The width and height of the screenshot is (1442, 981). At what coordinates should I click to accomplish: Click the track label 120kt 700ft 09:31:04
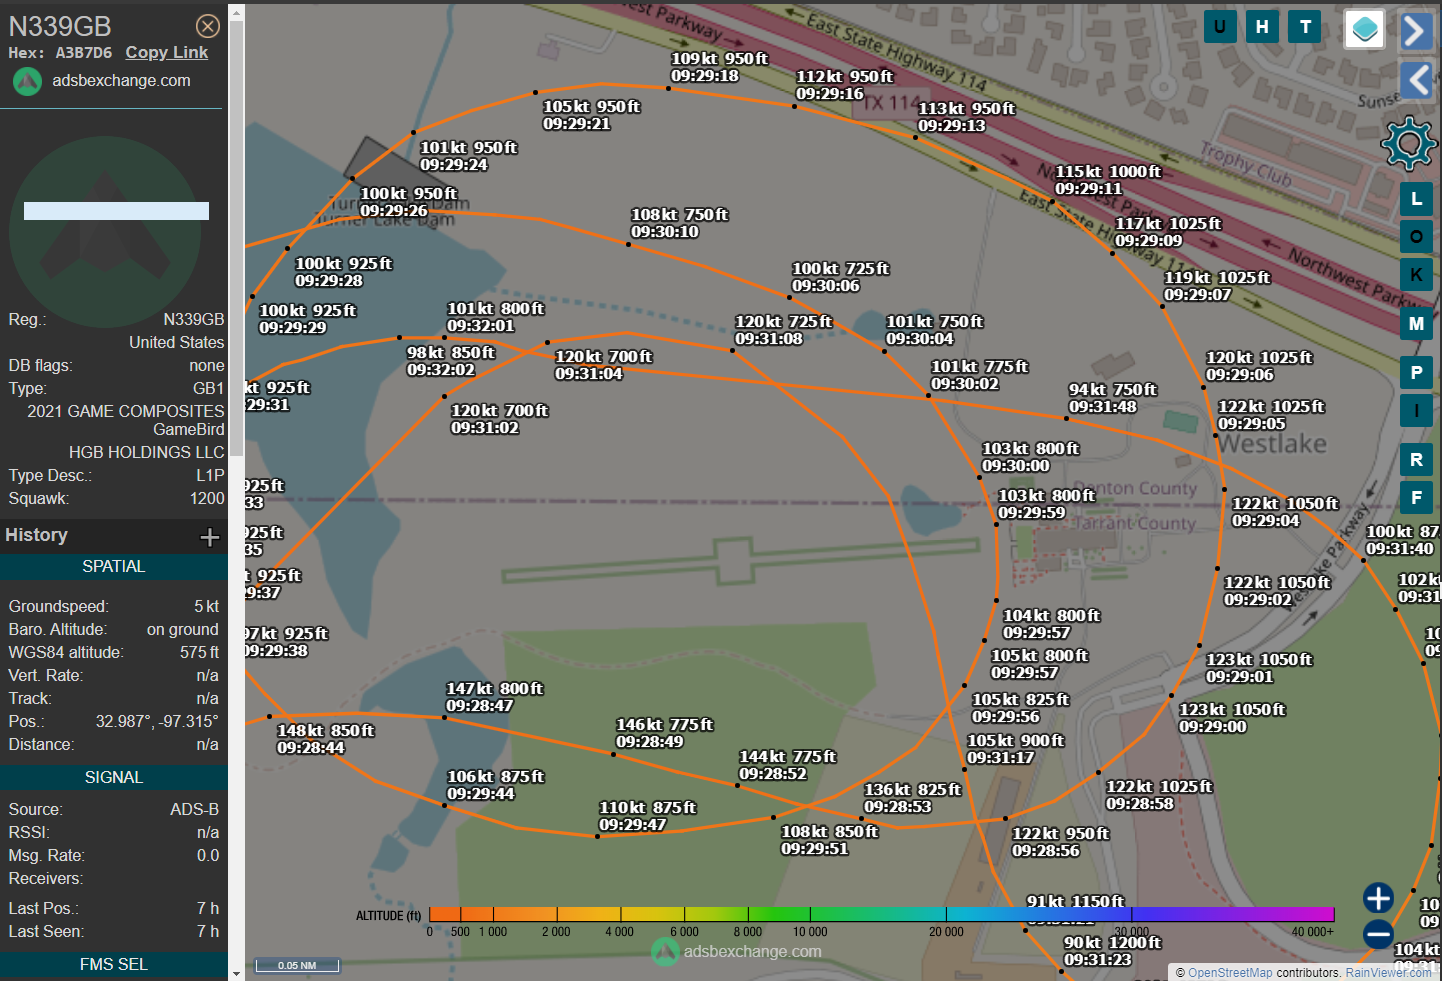603,365
